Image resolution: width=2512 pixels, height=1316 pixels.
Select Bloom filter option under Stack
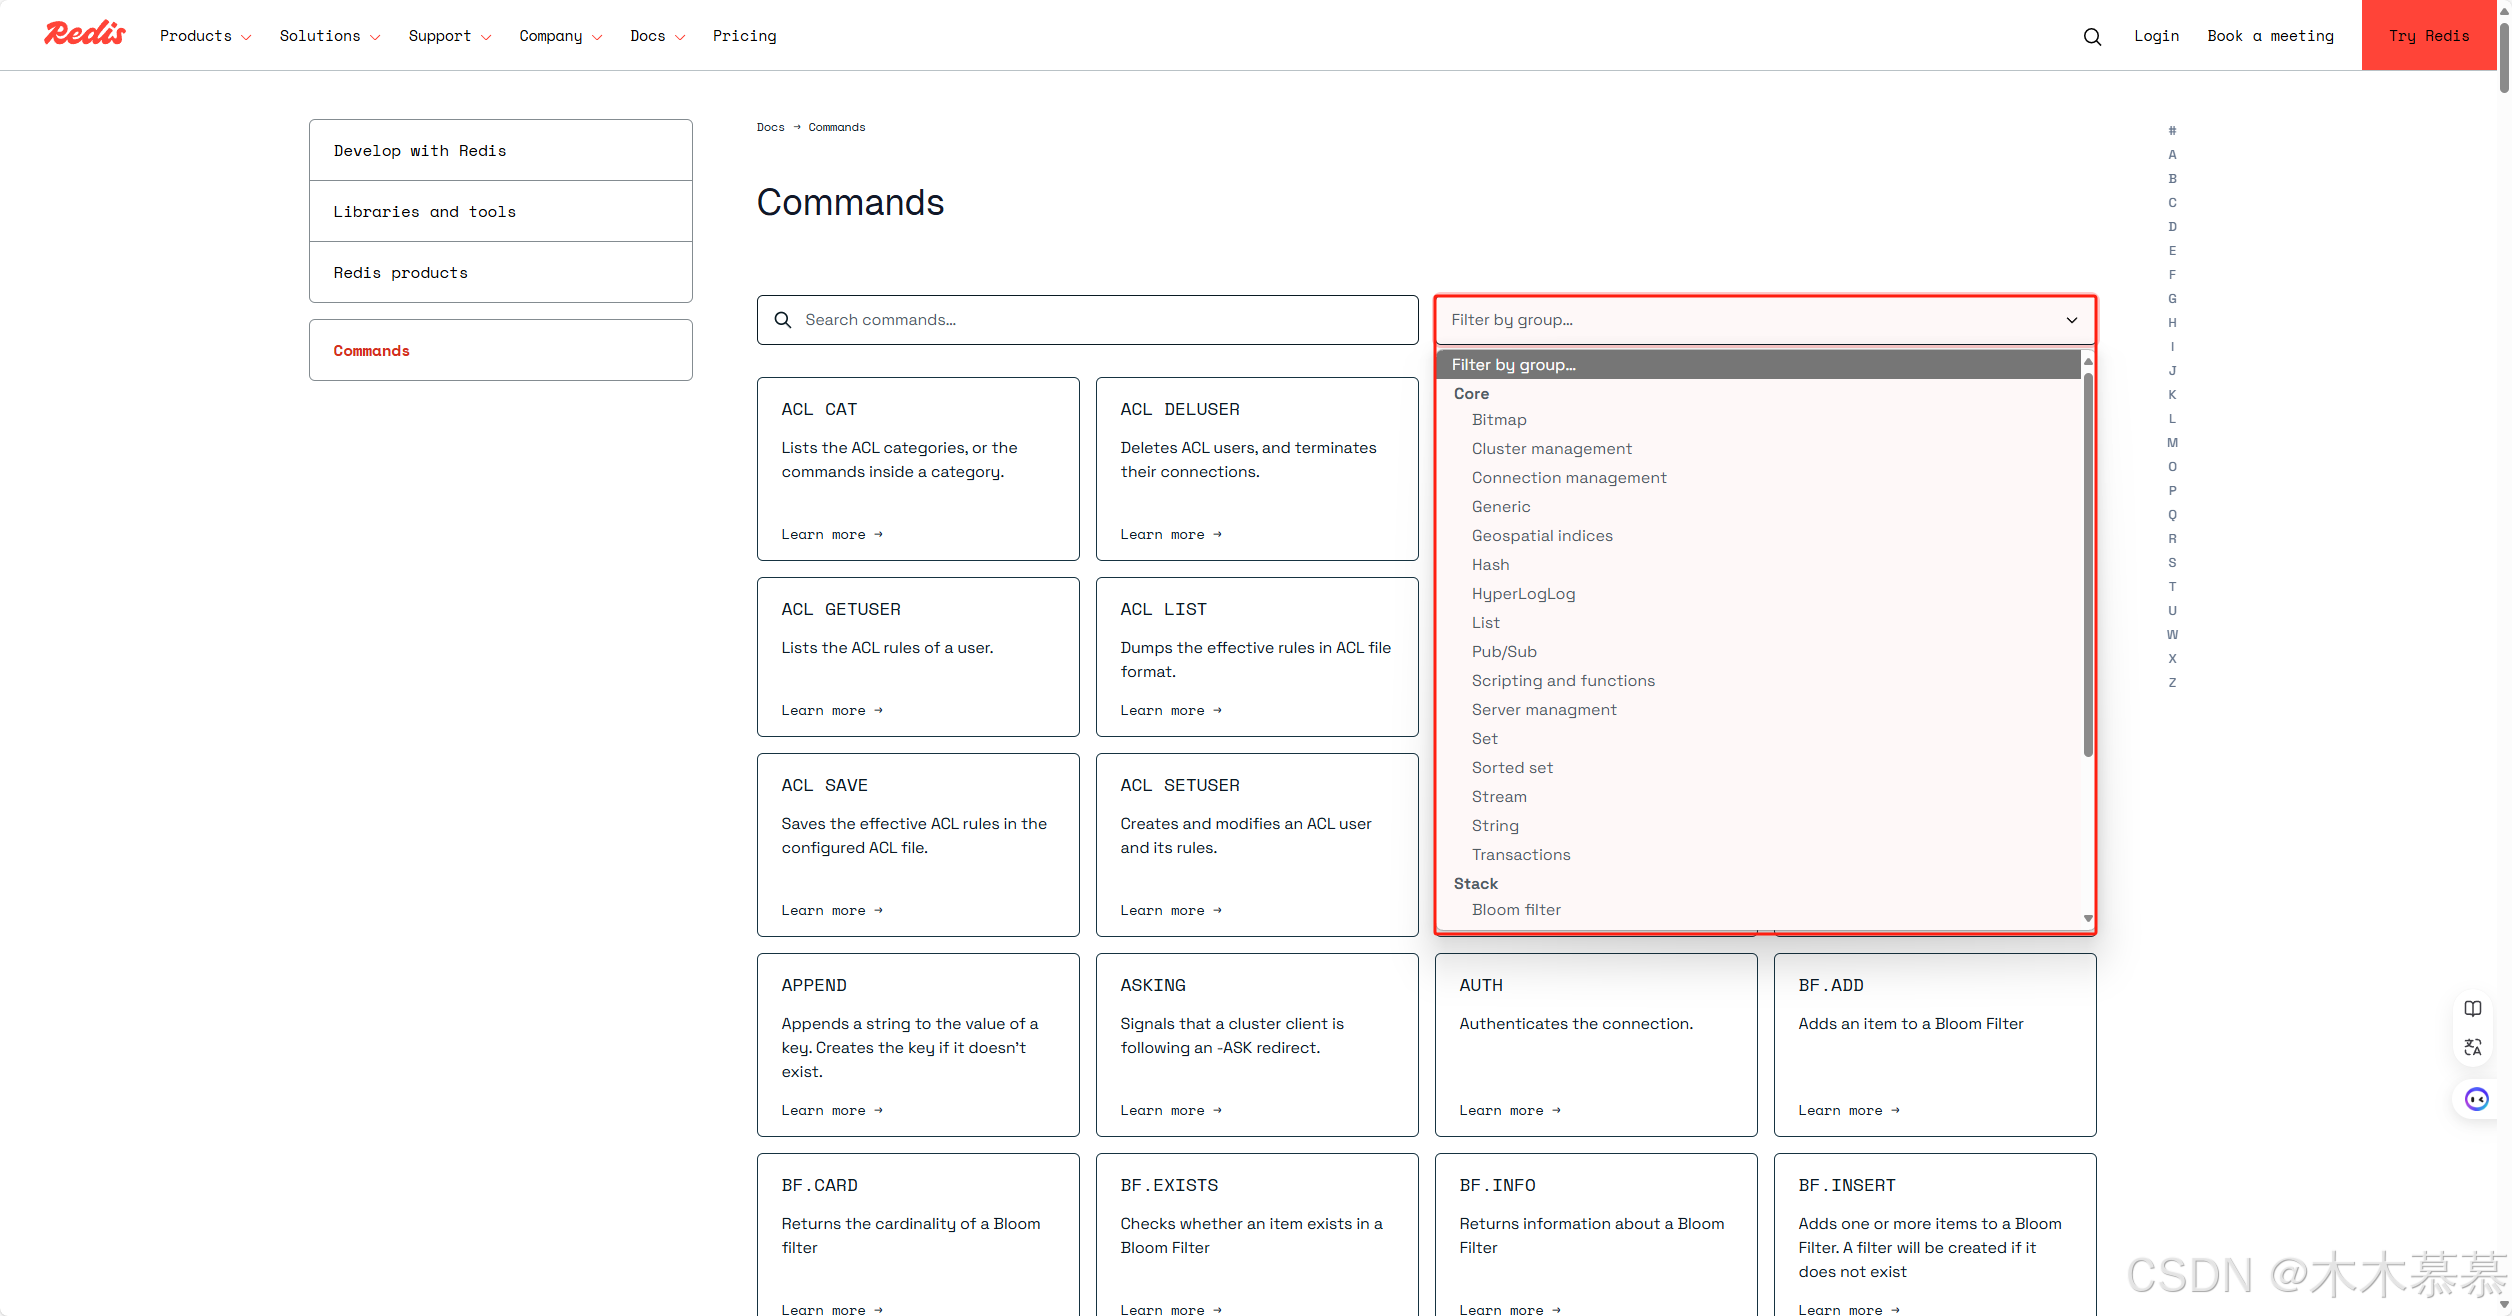pyautogui.click(x=1516, y=910)
